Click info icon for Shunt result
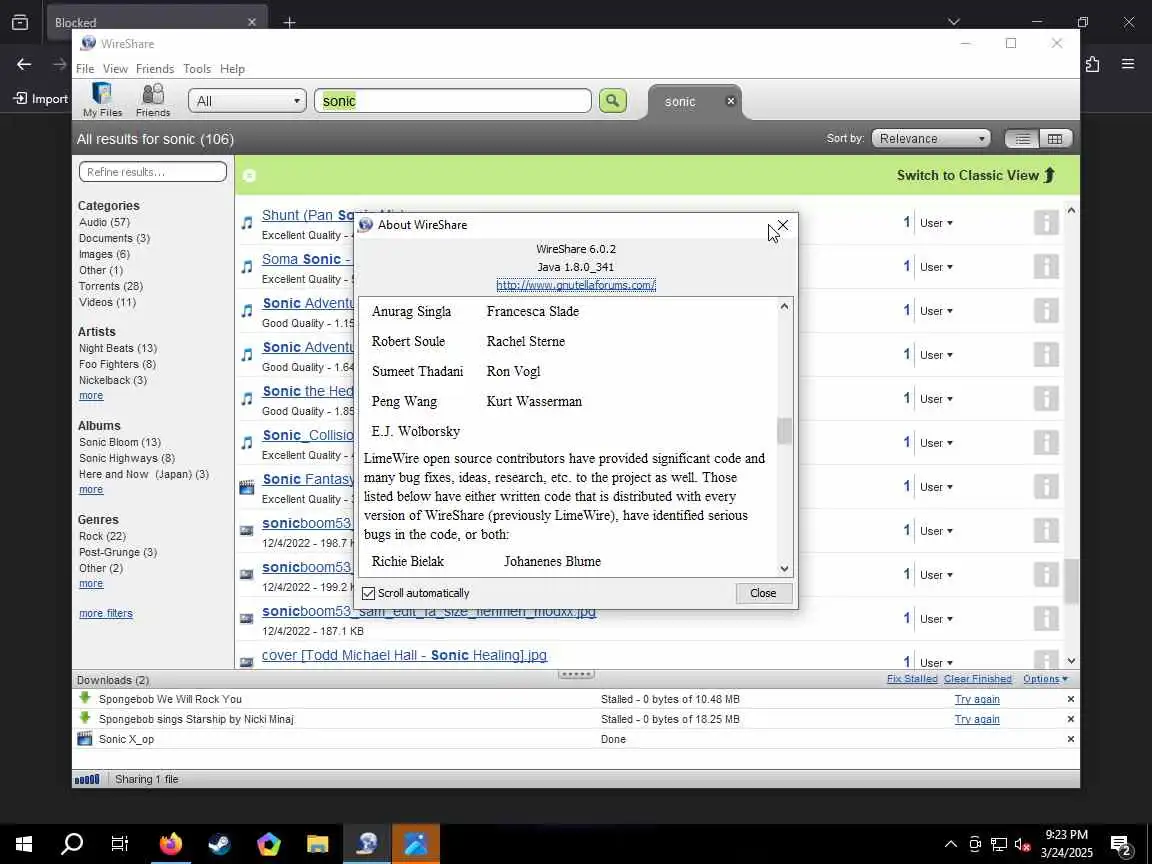 pyautogui.click(x=1046, y=223)
